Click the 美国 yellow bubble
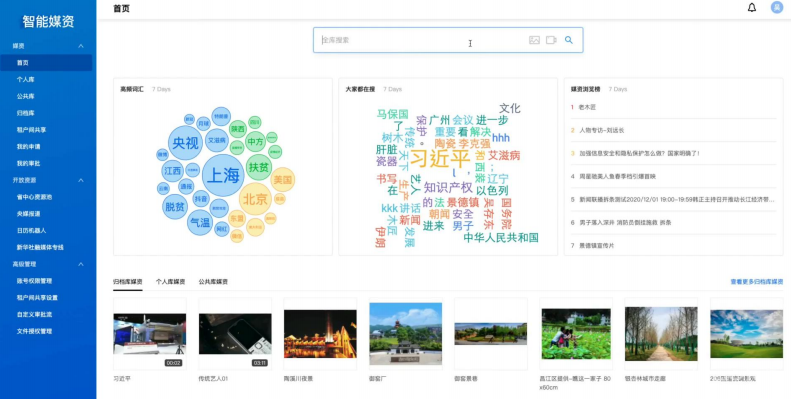This screenshot has height=399, width=791. pyautogui.click(x=282, y=180)
